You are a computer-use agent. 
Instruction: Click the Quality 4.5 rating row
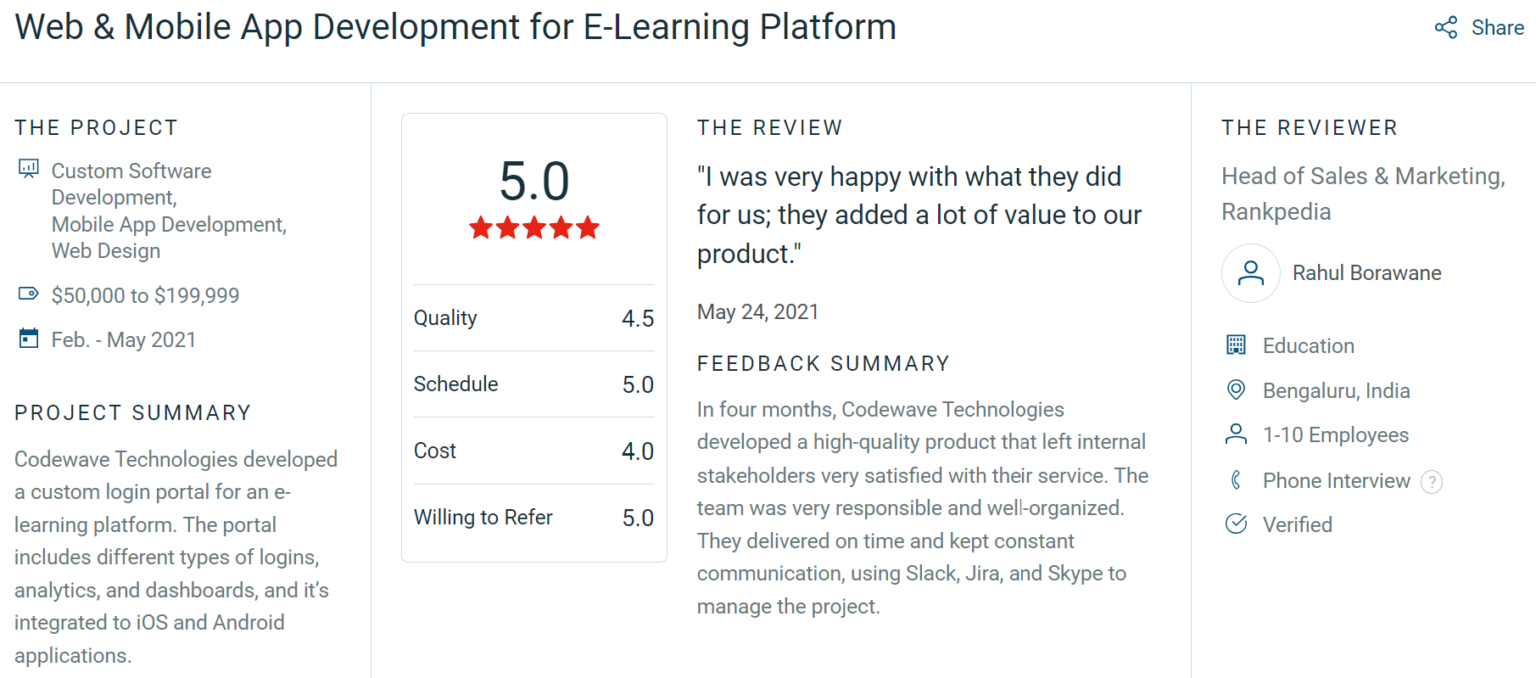click(533, 317)
